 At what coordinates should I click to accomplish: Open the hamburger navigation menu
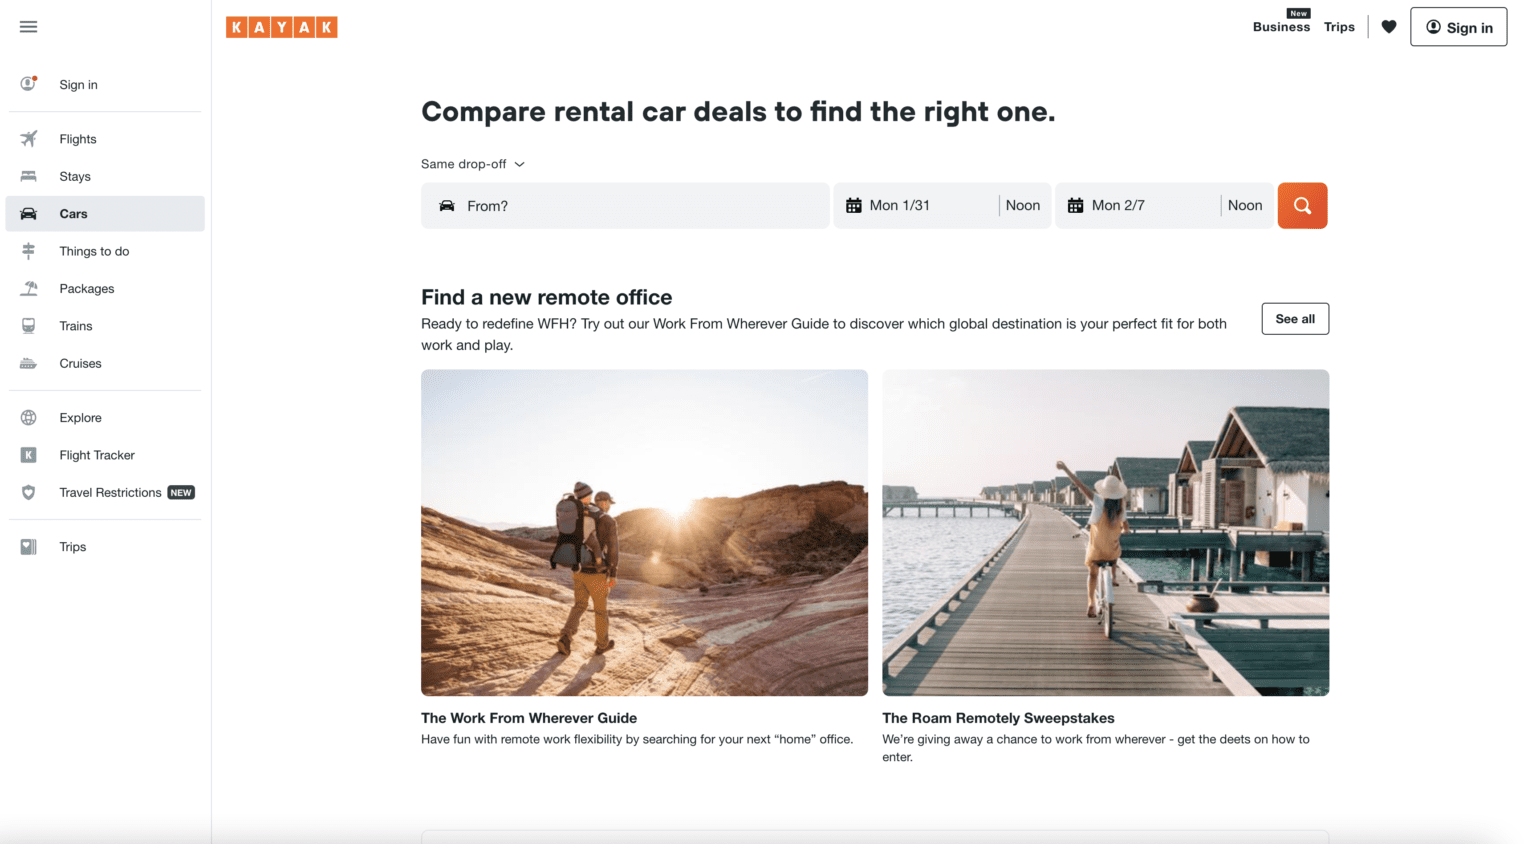pos(28,27)
